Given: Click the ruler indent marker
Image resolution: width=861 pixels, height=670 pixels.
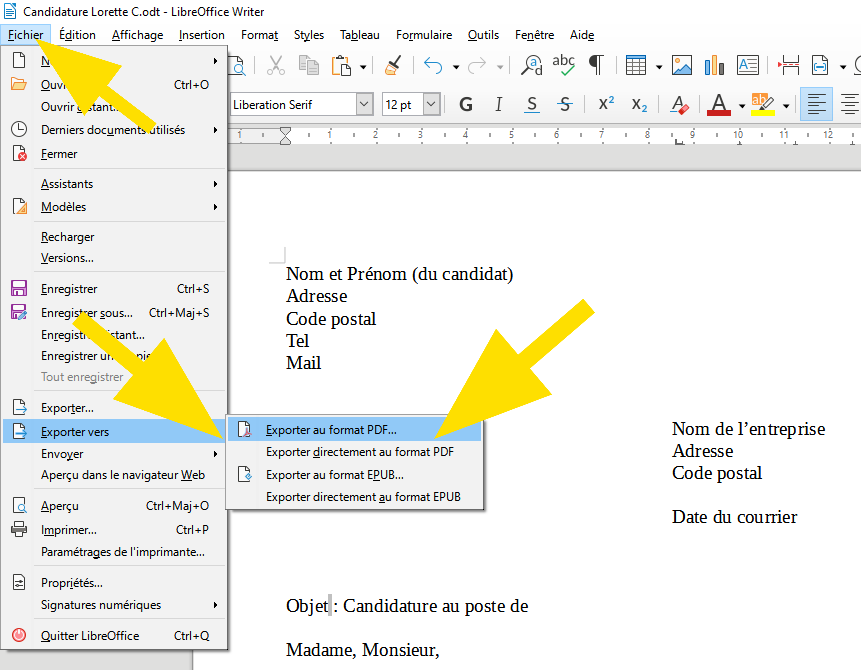Looking at the screenshot, I should click(x=286, y=136).
